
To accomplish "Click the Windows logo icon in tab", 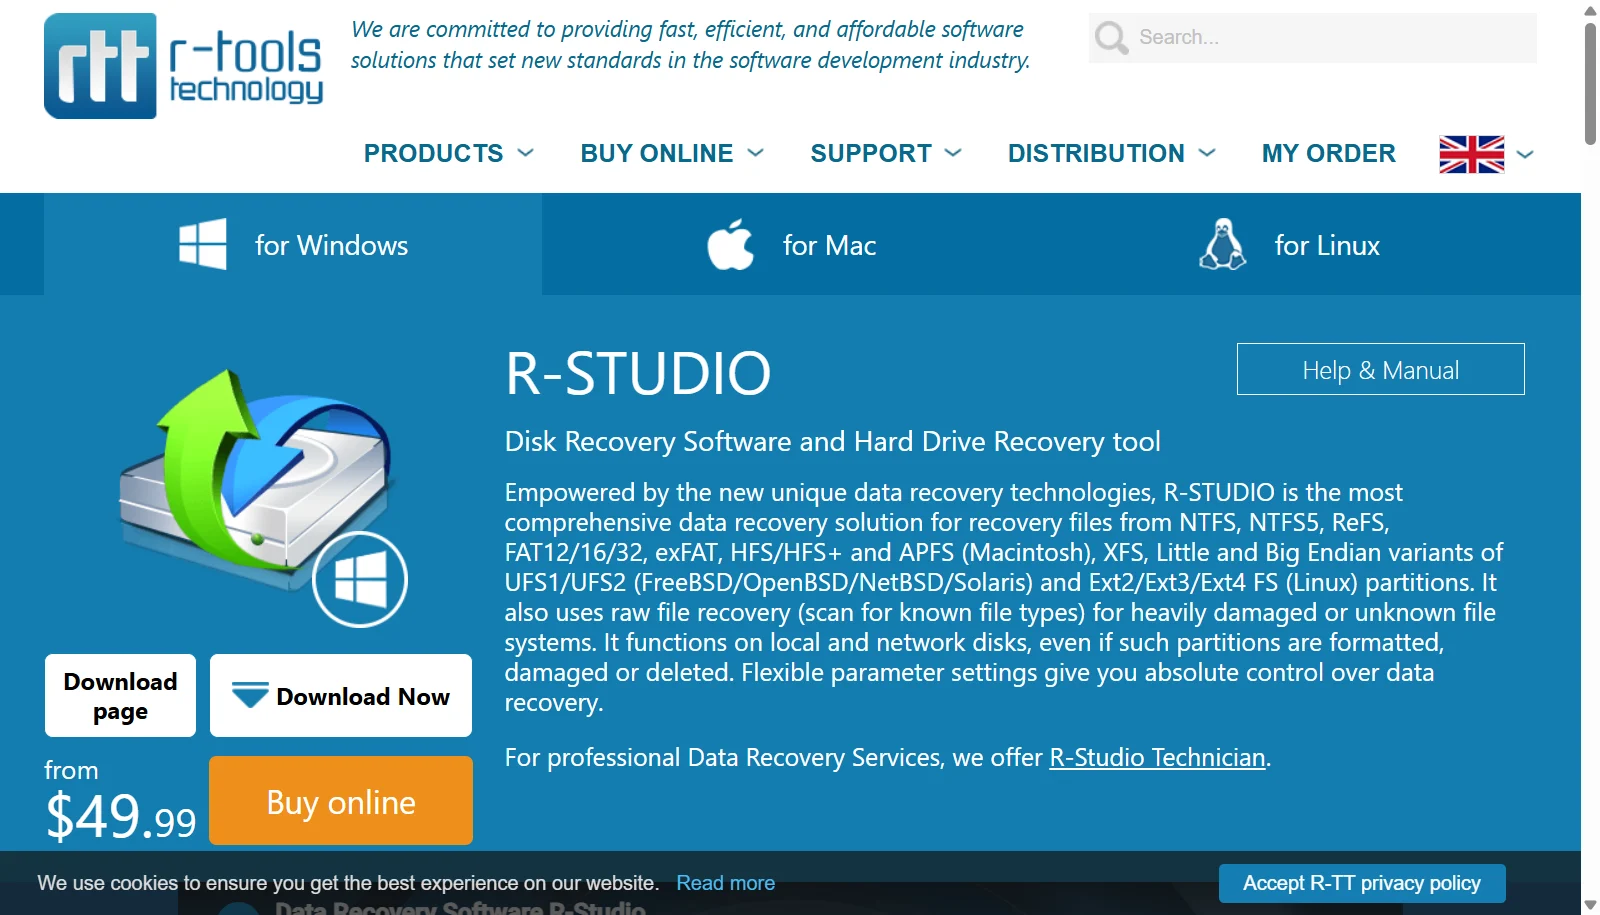I will pyautogui.click(x=203, y=244).
